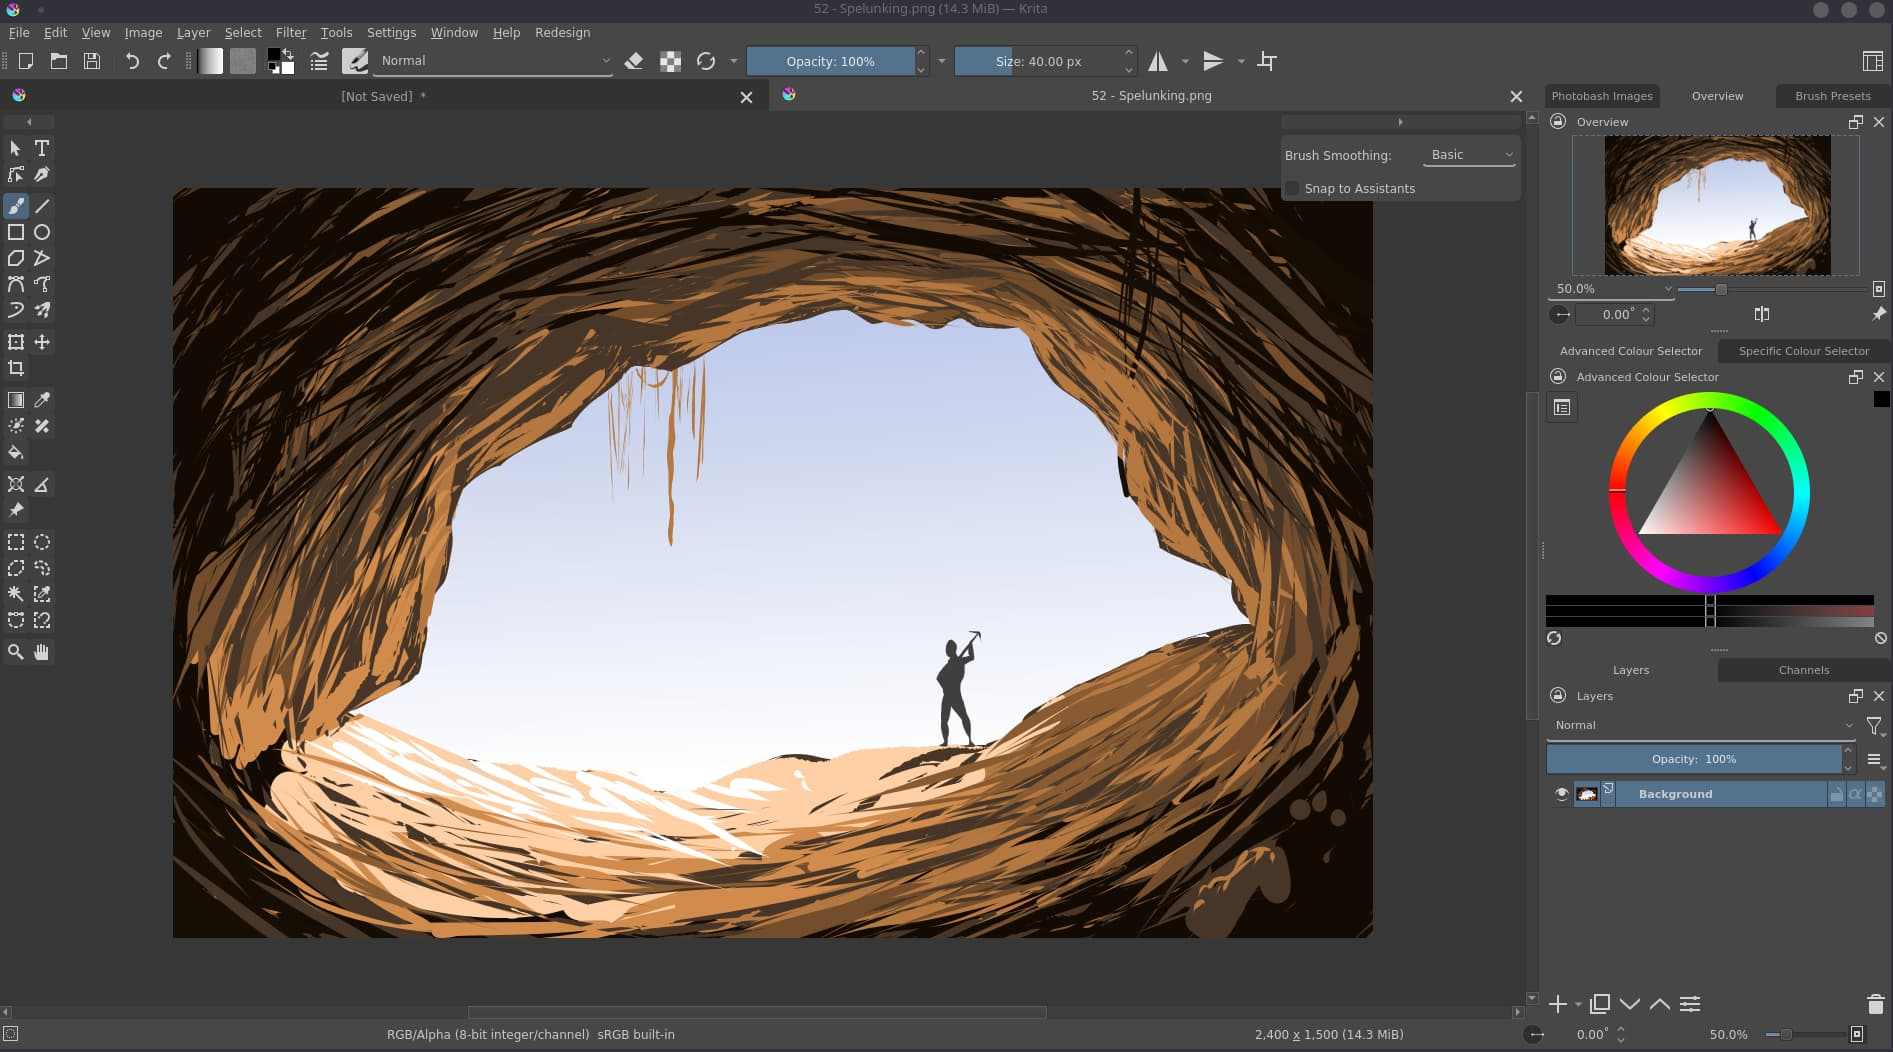This screenshot has width=1893, height=1052.
Task: Open the Brush Smoothing dropdown
Action: click(x=1468, y=154)
